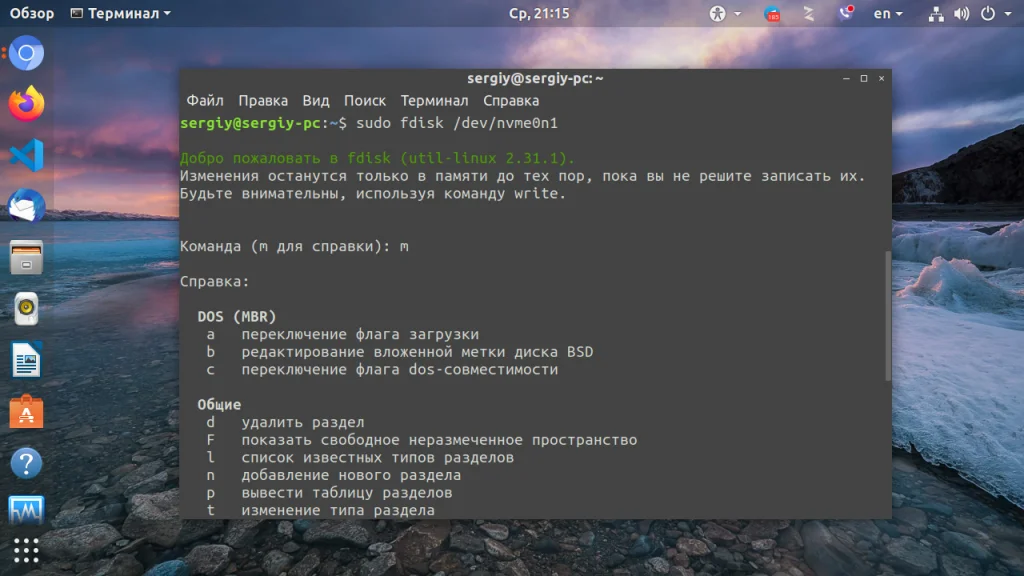
Task: Launch Firefox from the dock
Action: [26, 103]
